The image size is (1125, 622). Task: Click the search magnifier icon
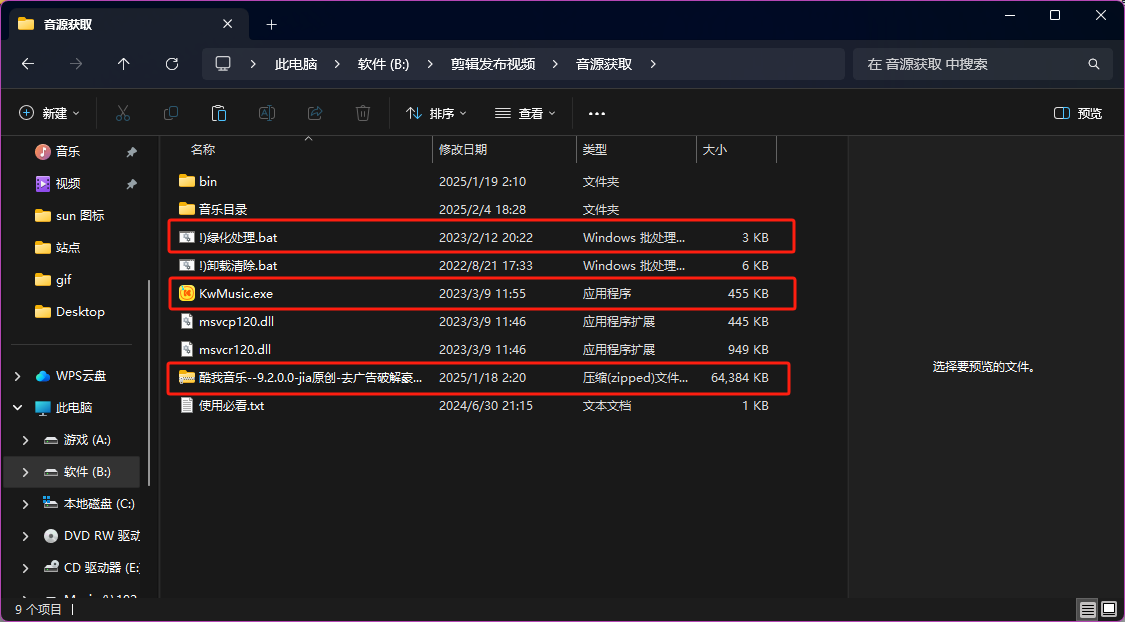[1094, 64]
